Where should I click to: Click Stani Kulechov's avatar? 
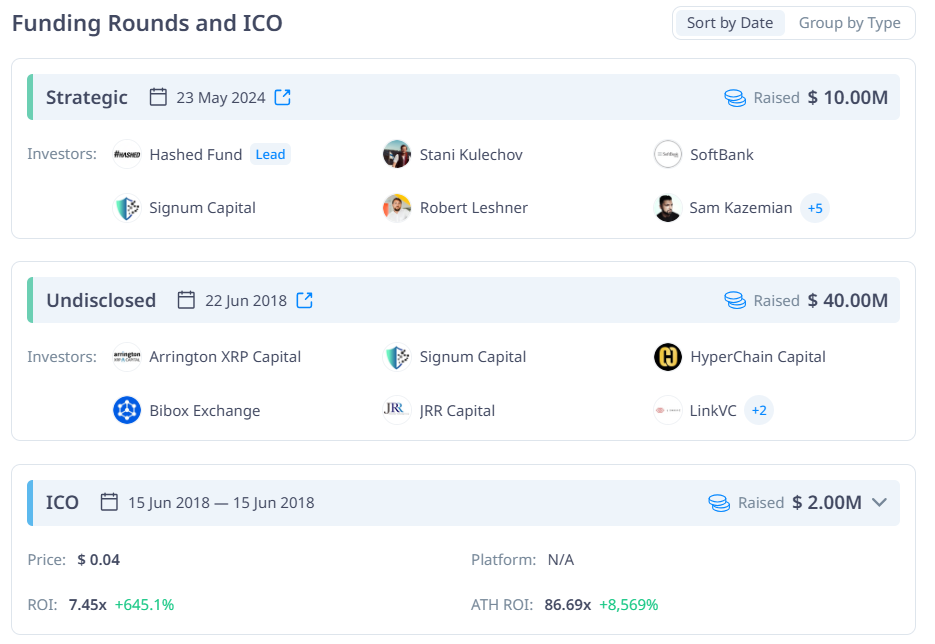[x=397, y=154]
